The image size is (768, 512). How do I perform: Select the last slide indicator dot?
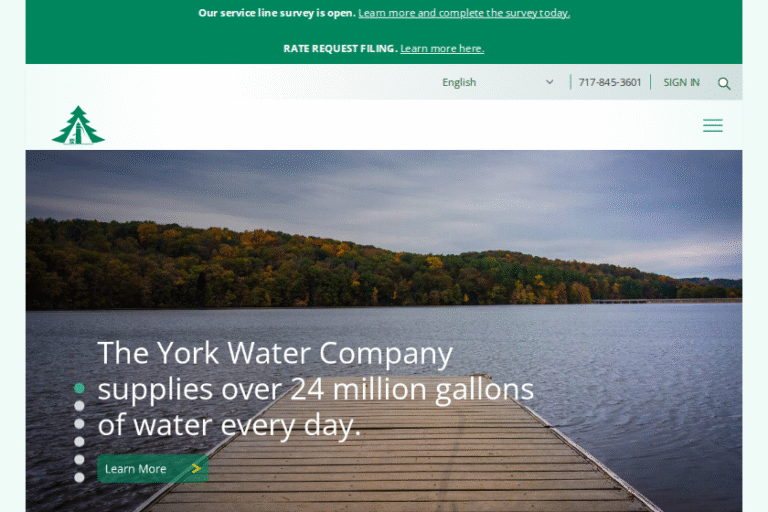coord(79,477)
